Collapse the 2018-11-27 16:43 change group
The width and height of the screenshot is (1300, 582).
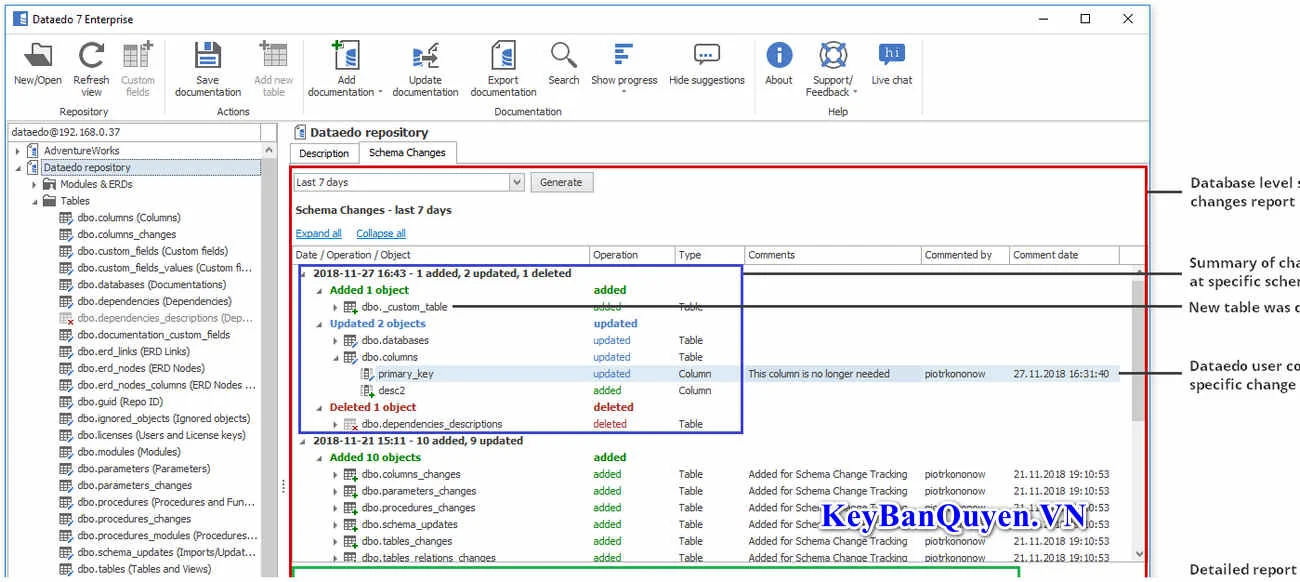tap(303, 273)
